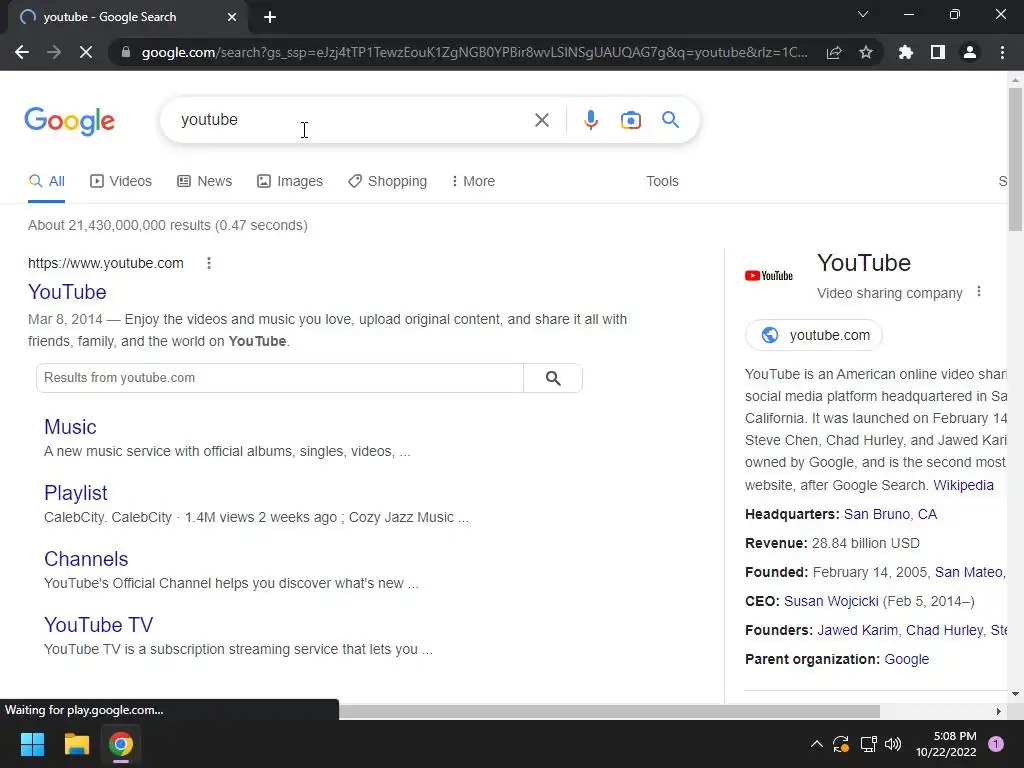
Task: Click the Results from youtube.com field
Action: coord(280,378)
